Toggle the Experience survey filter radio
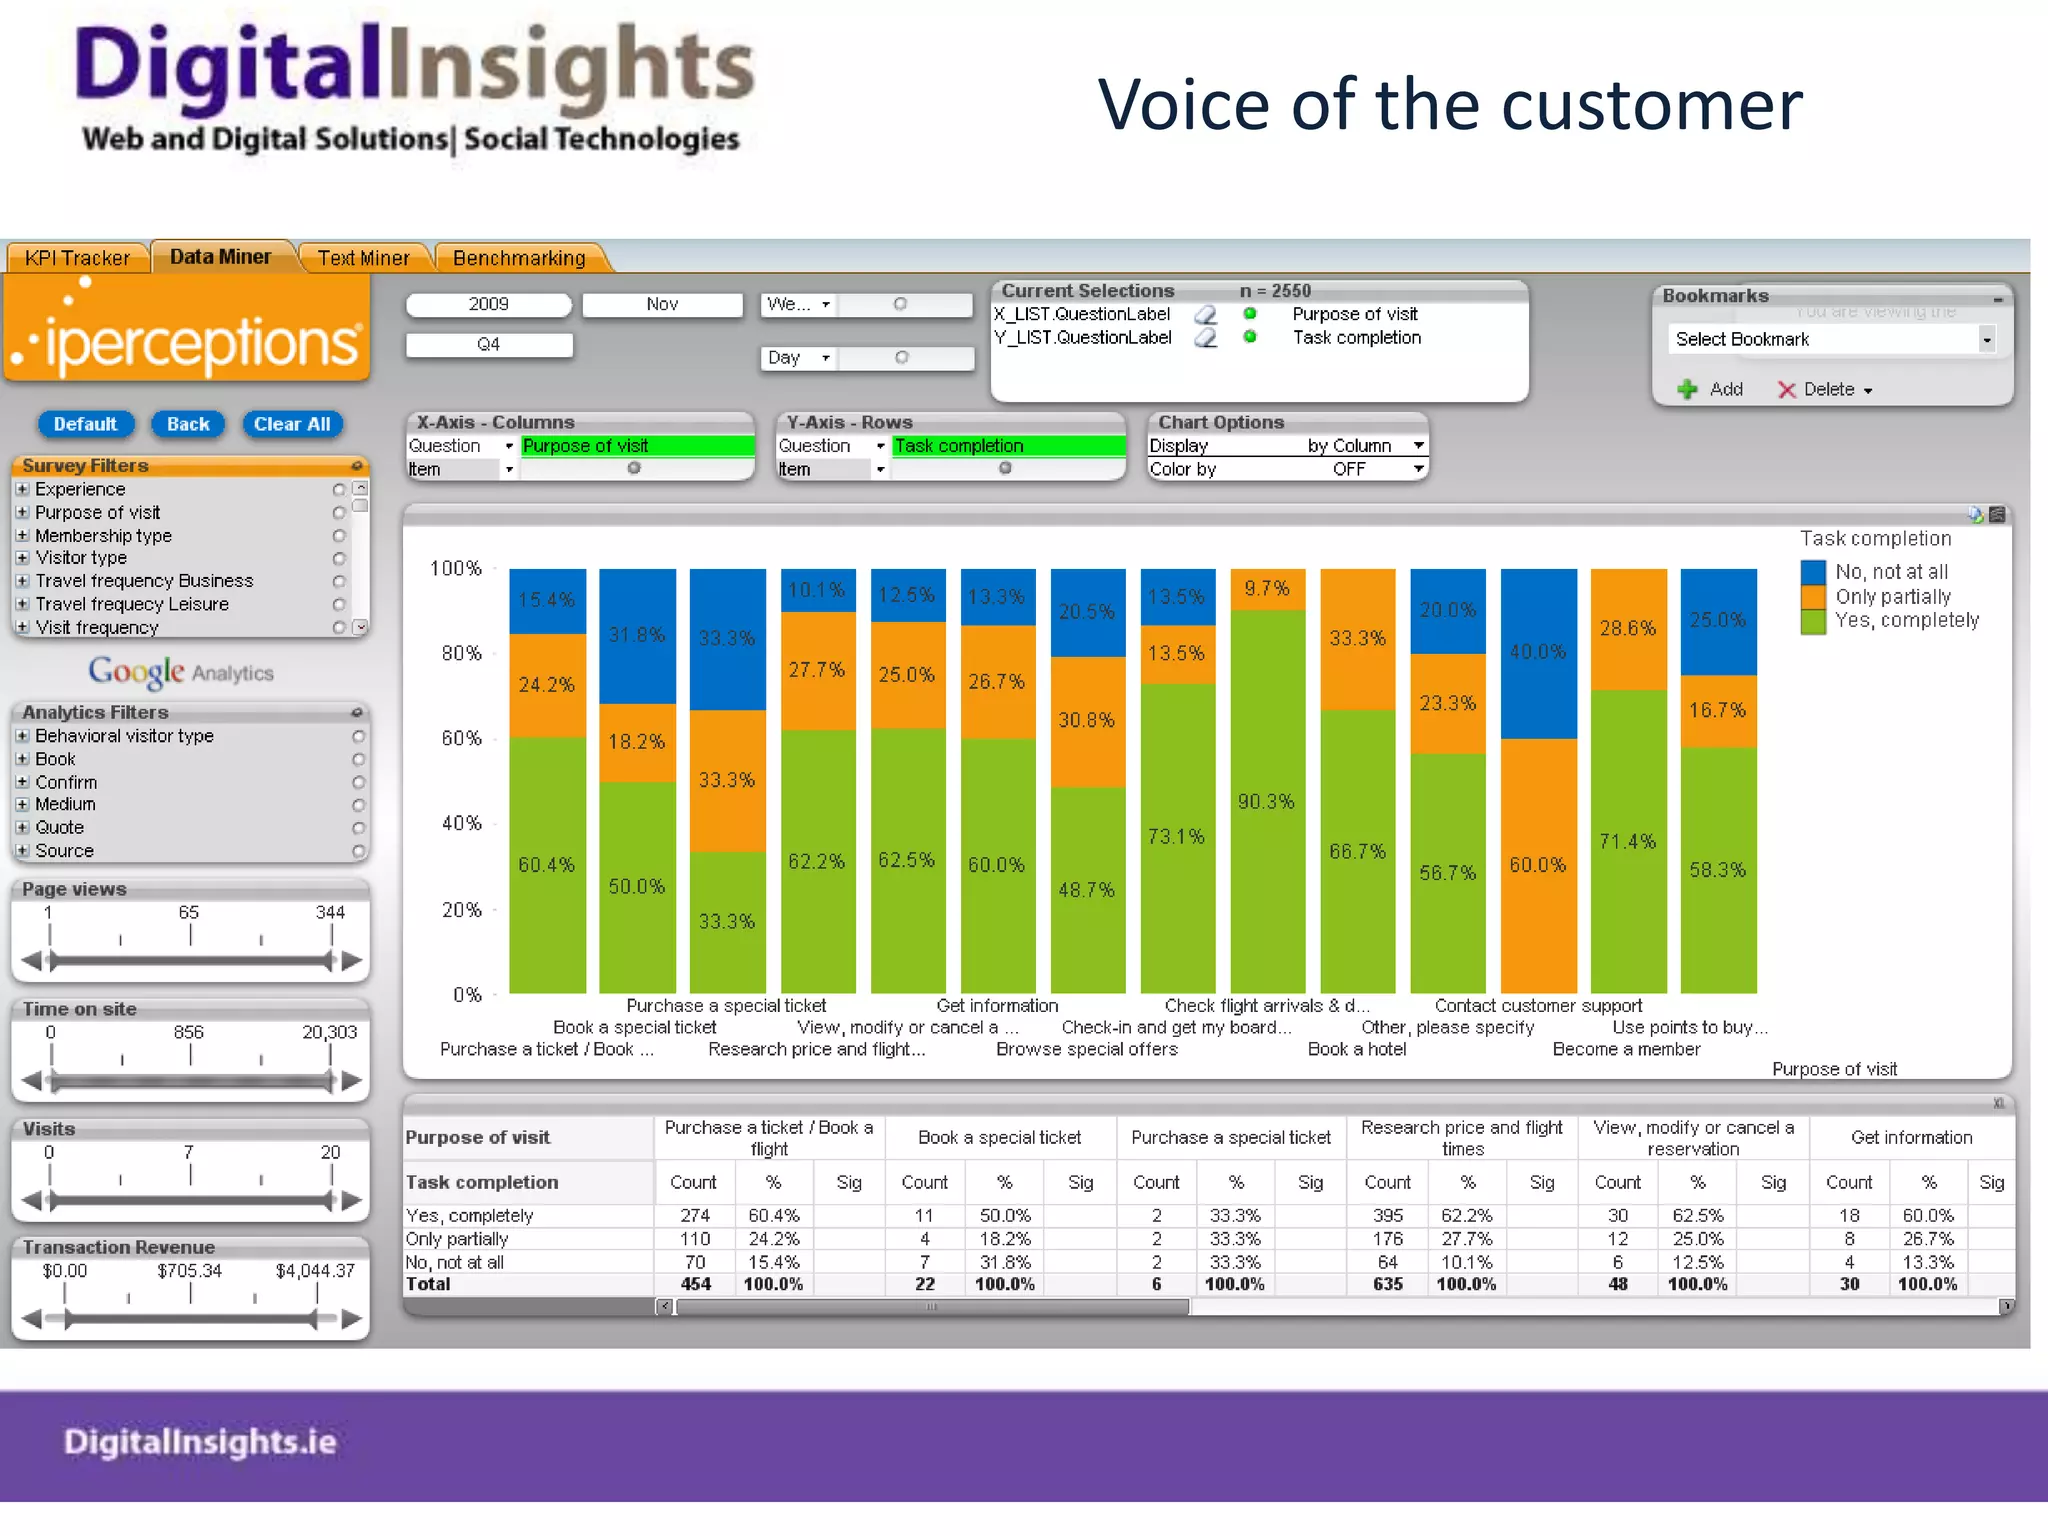 pyautogui.click(x=339, y=489)
